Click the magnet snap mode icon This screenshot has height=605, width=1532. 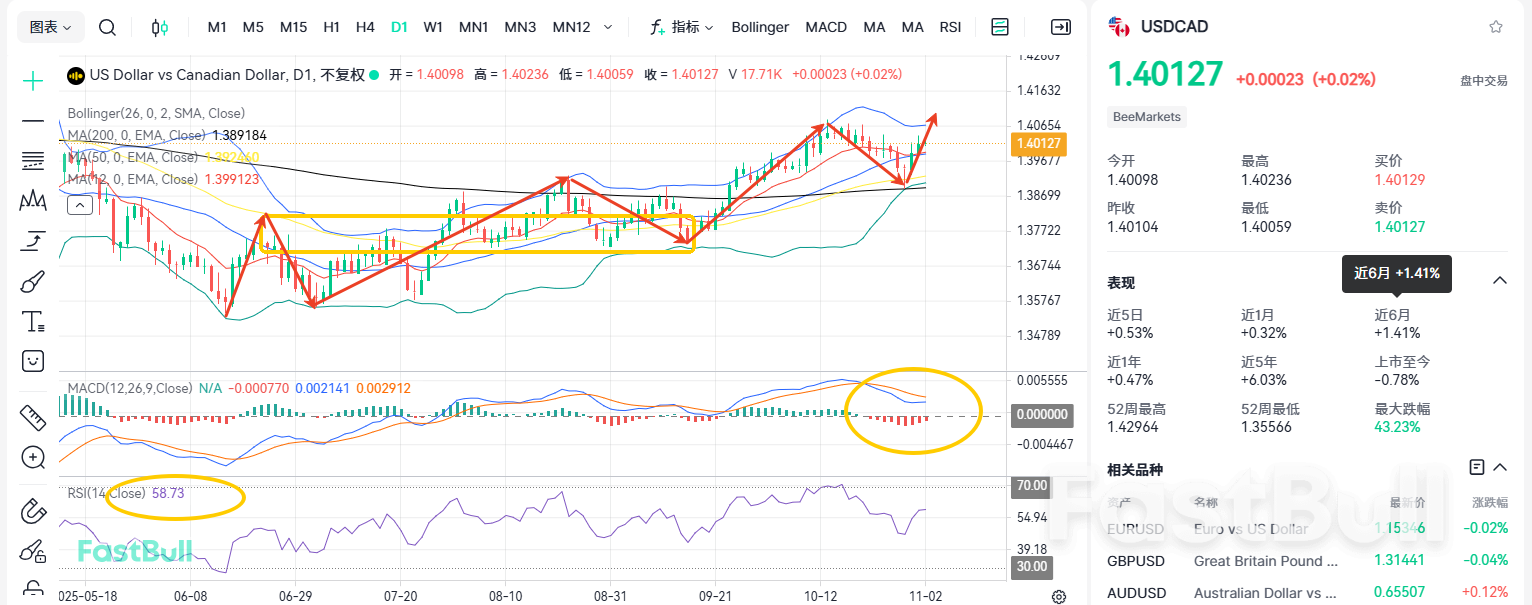click(x=33, y=511)
